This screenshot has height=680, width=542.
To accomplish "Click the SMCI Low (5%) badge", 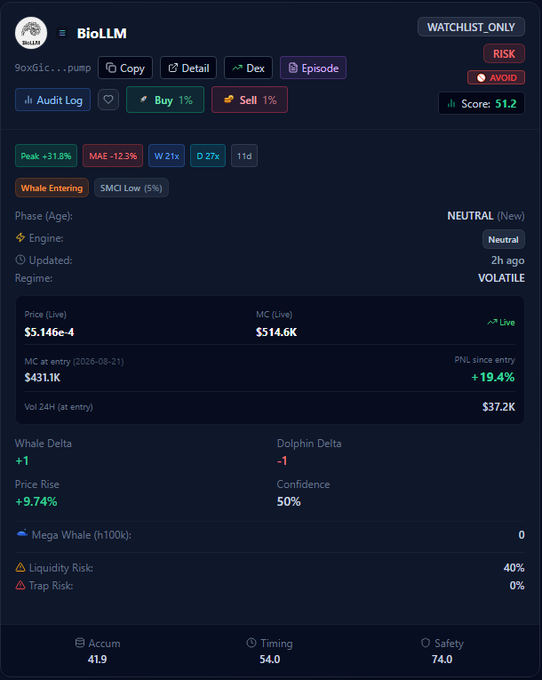I will [131, 188].
